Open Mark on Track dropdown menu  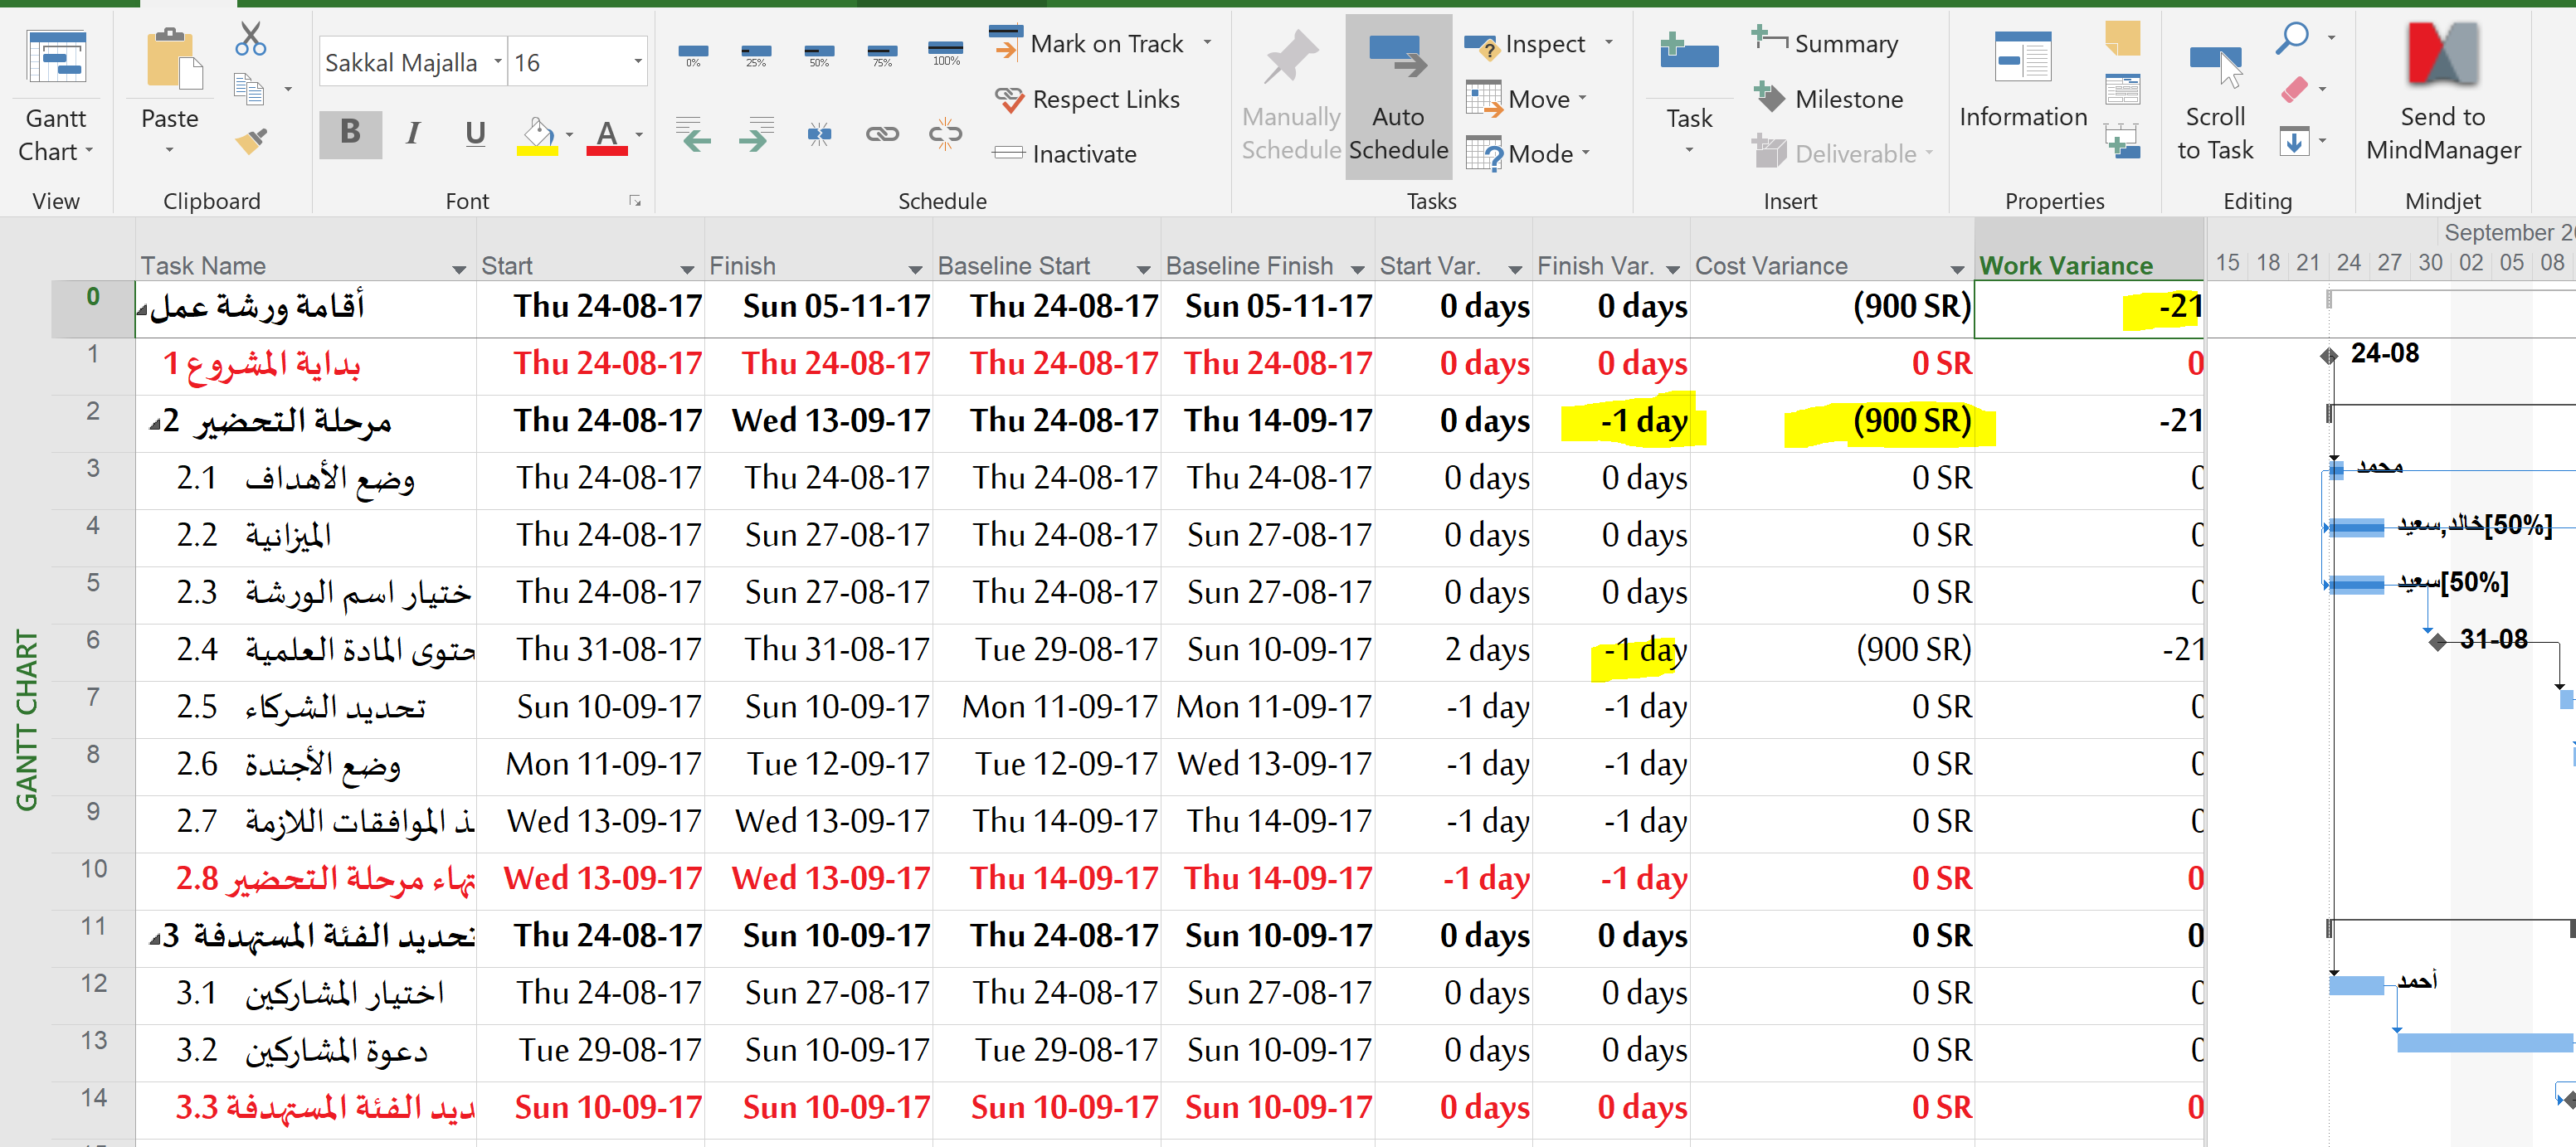click(1207, 43)
